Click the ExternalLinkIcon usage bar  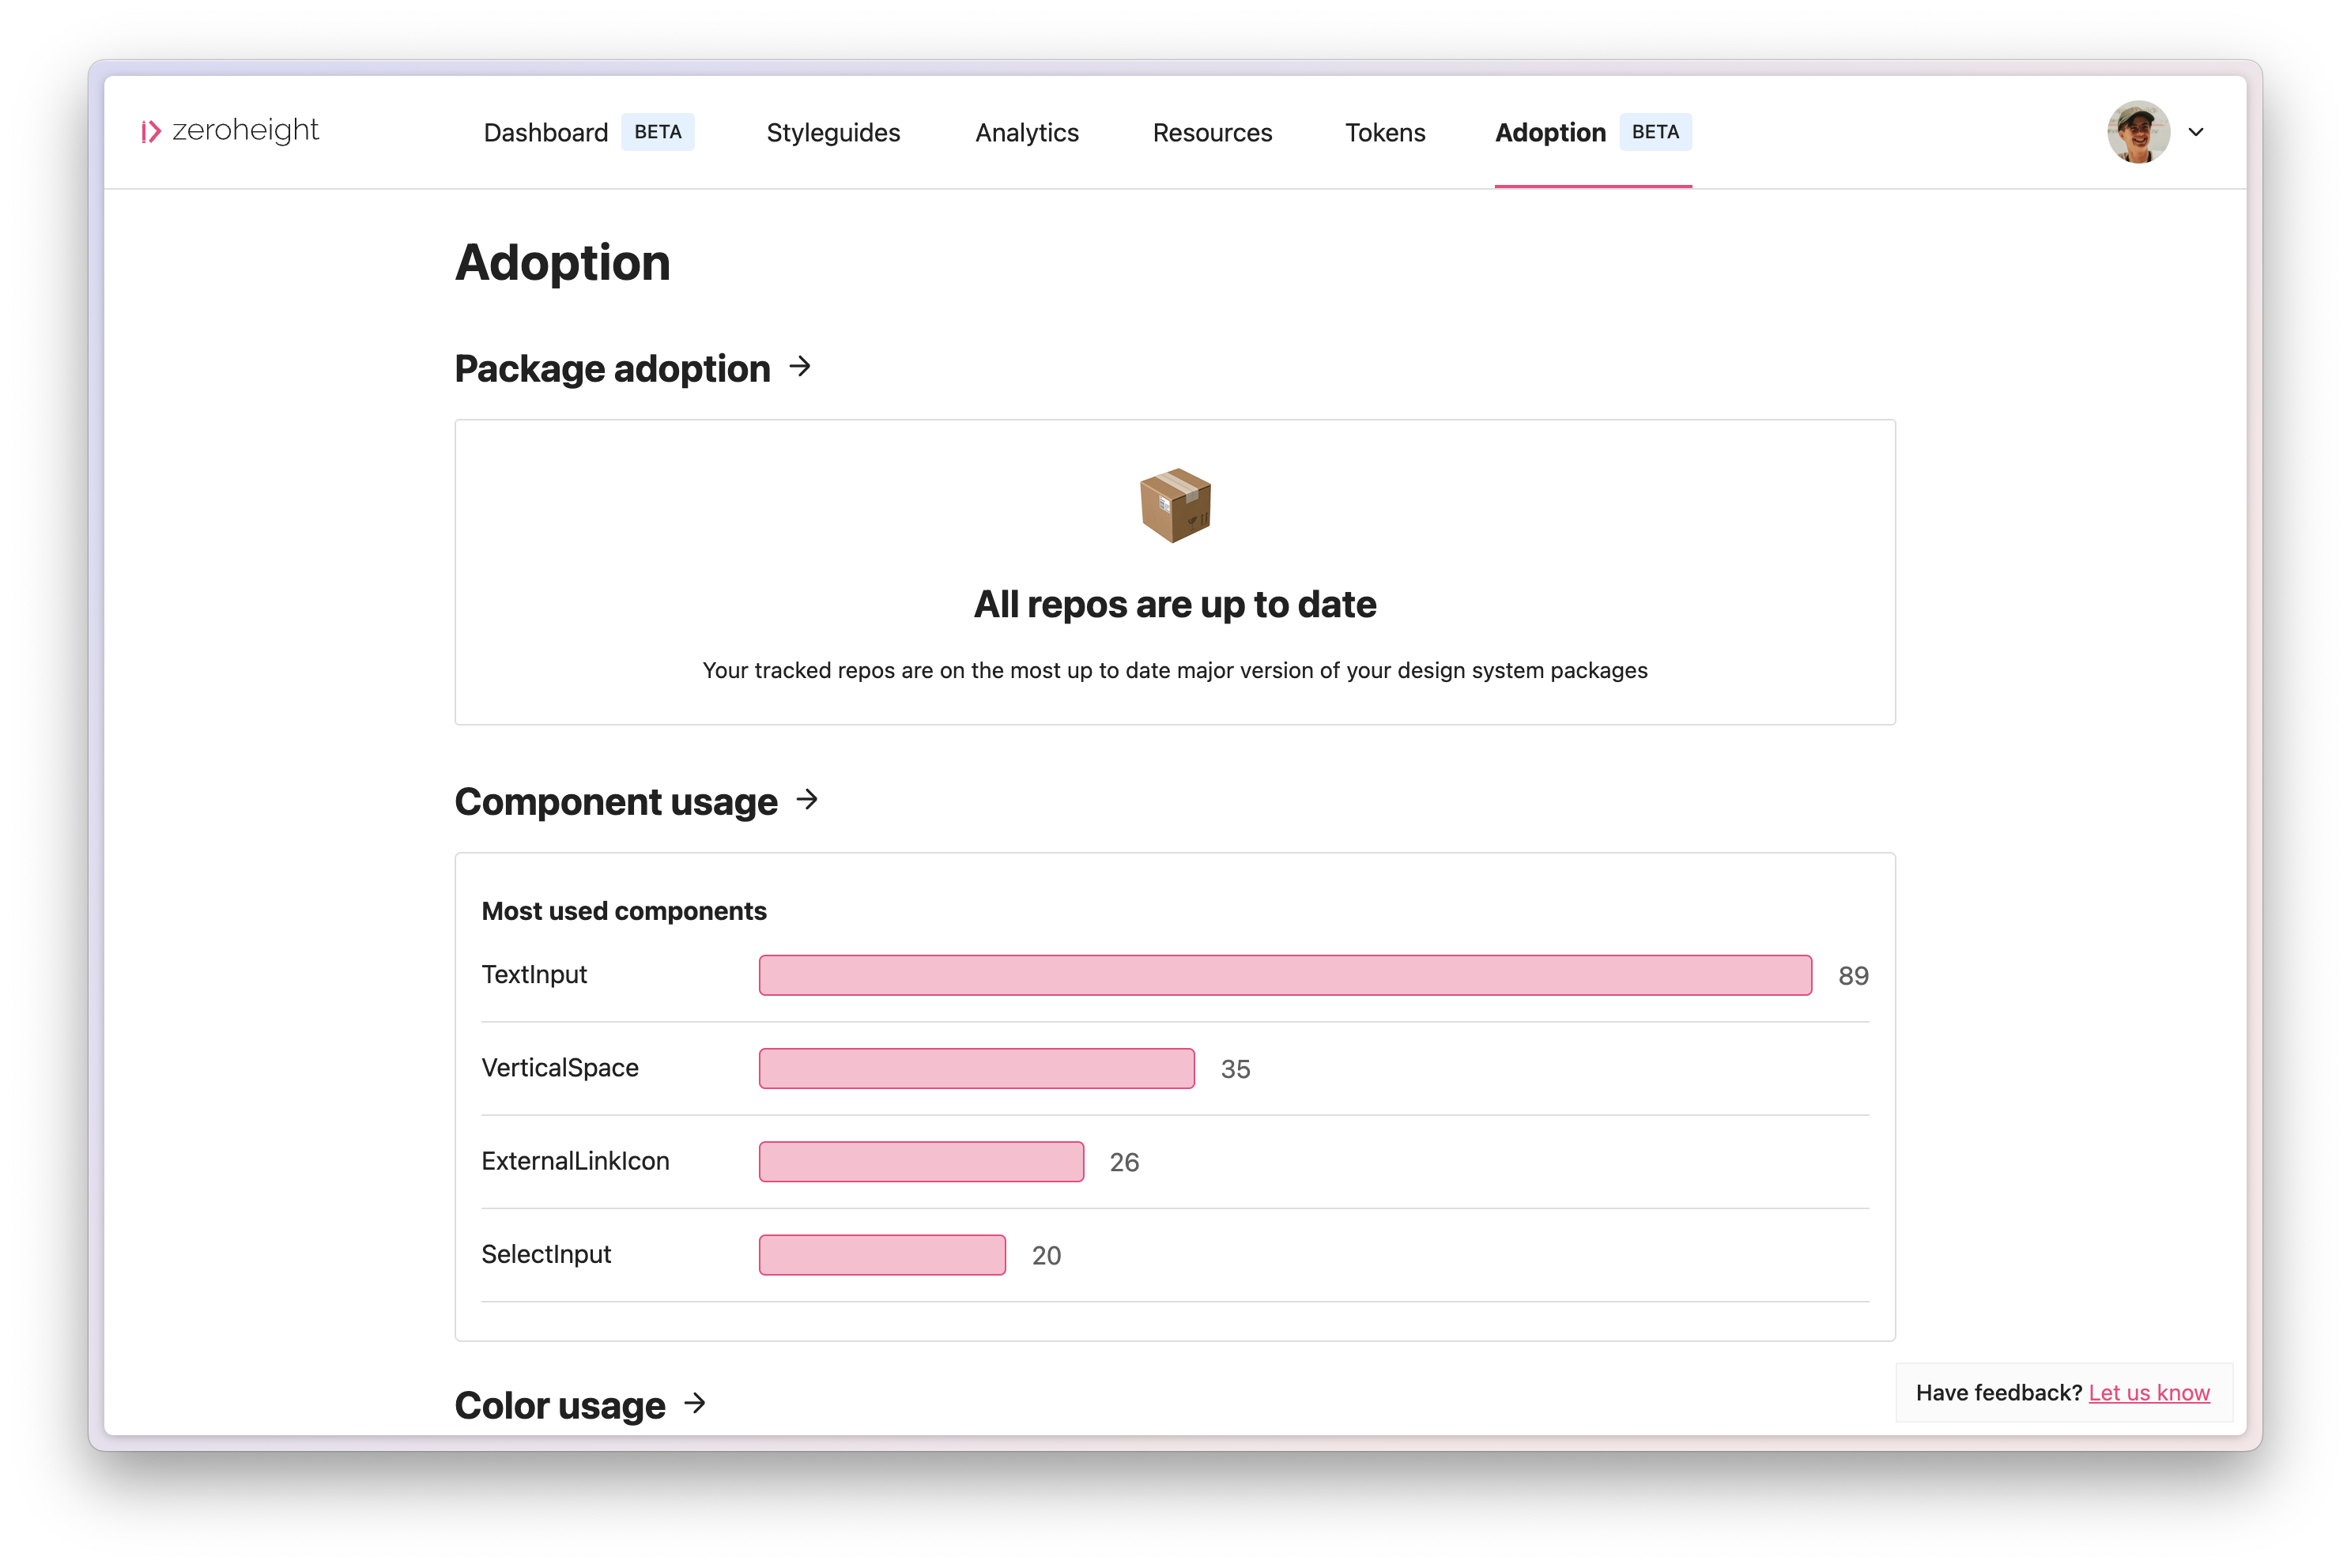(x=921, y=1162)
